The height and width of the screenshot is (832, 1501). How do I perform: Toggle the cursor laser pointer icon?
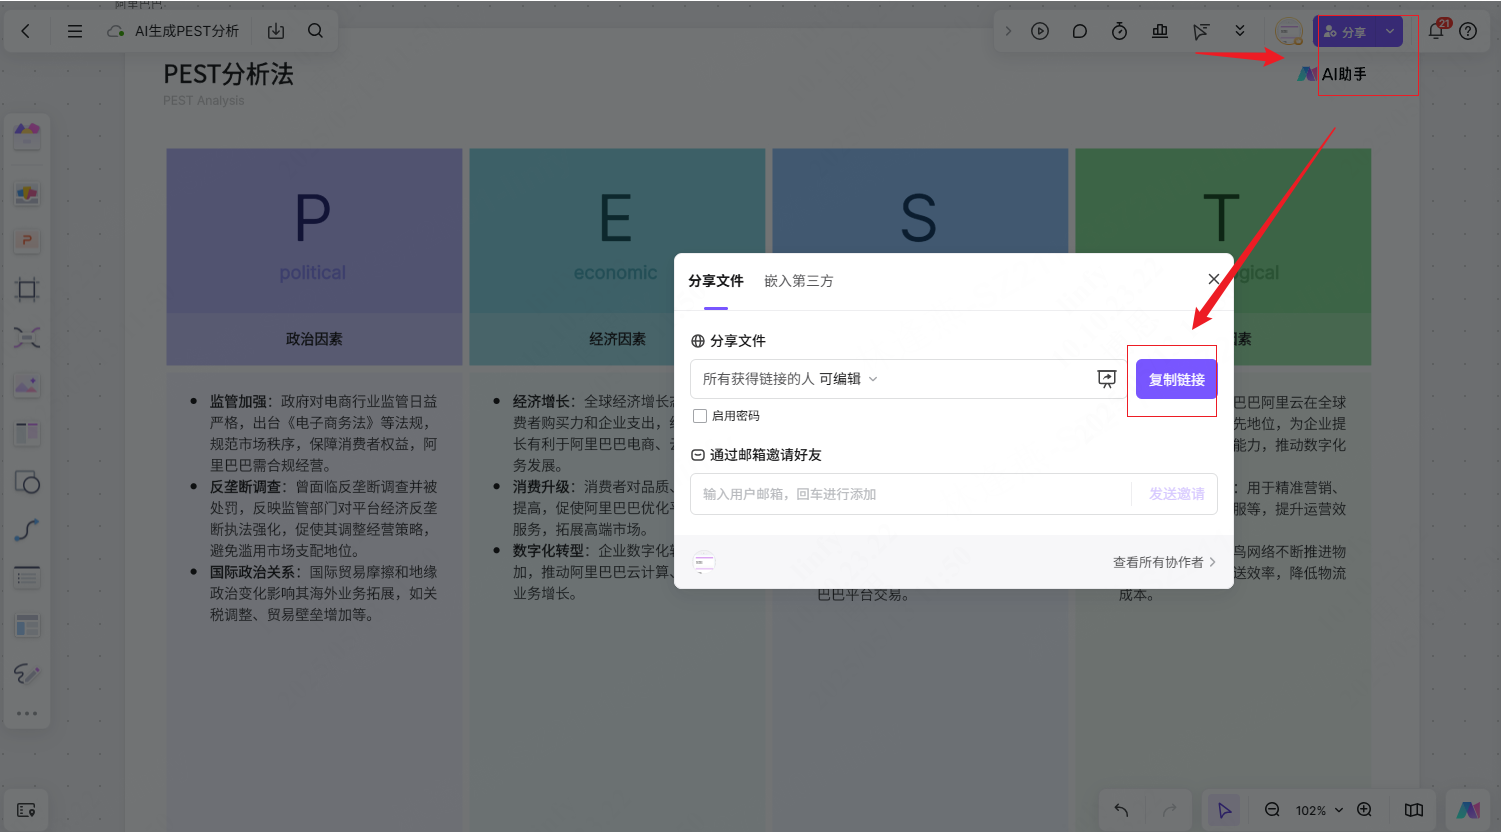click(x=1200, y=31)
